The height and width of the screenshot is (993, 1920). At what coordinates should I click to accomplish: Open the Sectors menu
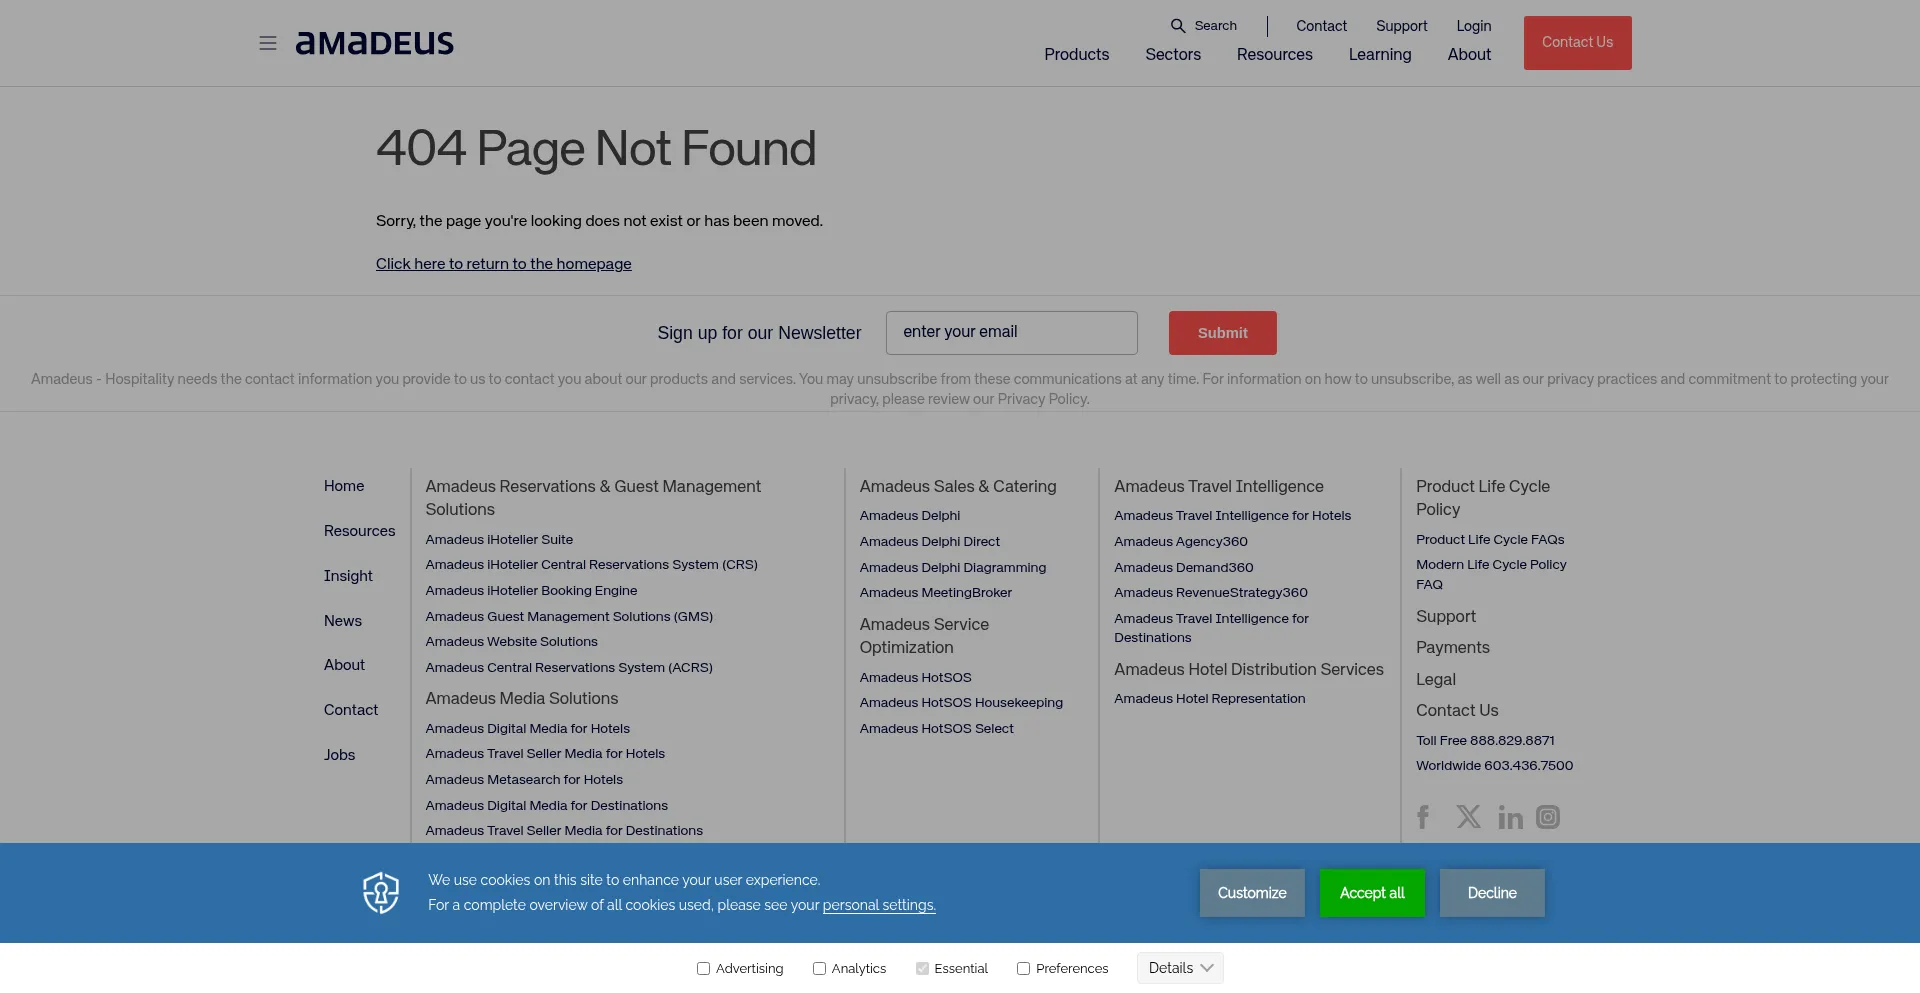click(x=1173, y=54)
